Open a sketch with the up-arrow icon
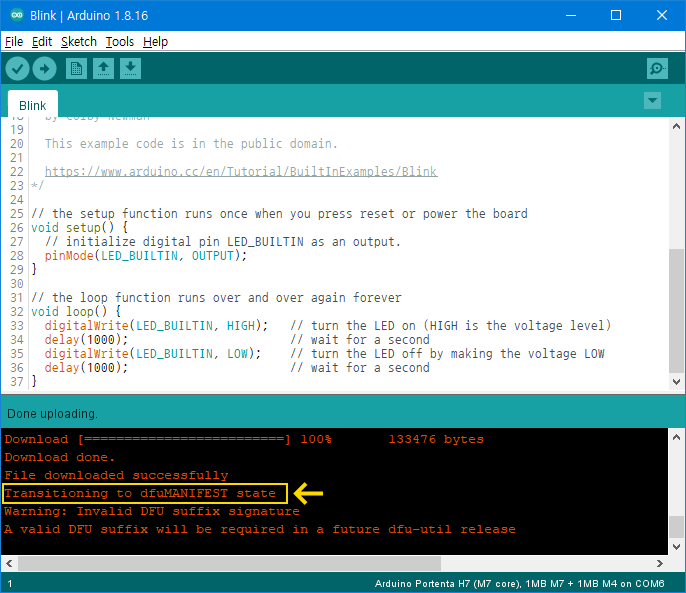686x593 pixels. [x=104, y=69]
